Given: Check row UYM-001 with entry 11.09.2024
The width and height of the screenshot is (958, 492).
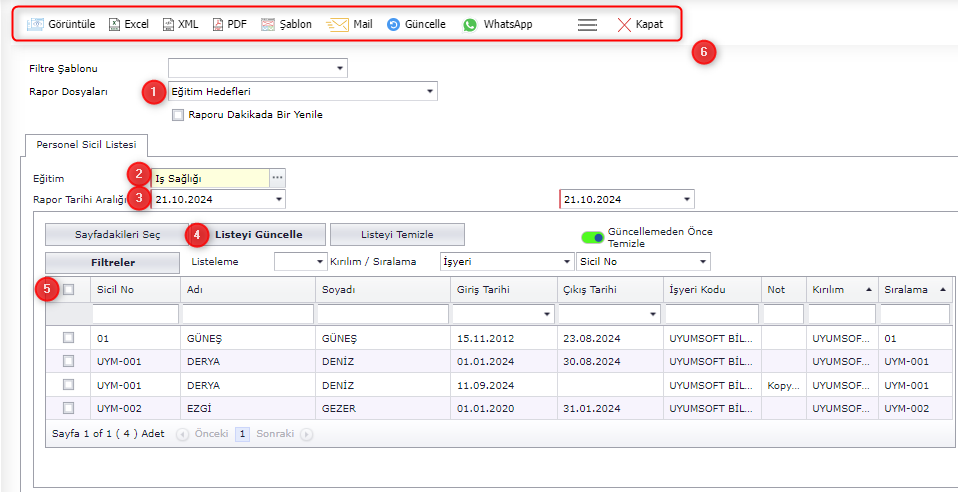Looking at the screenshot, I should (x=68, y=384).
